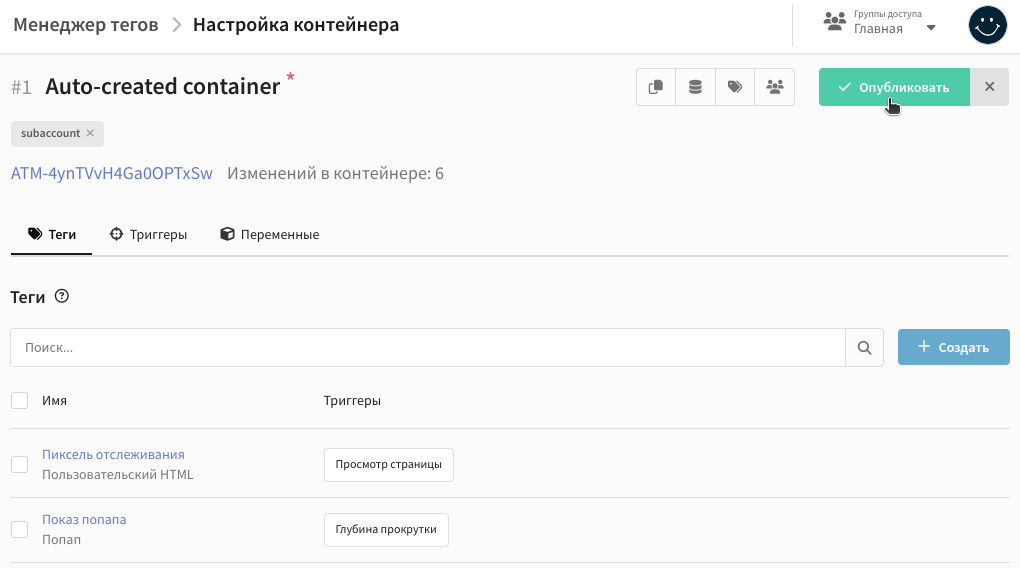
Task: Click the copy container icon
Action: (656, 87)
